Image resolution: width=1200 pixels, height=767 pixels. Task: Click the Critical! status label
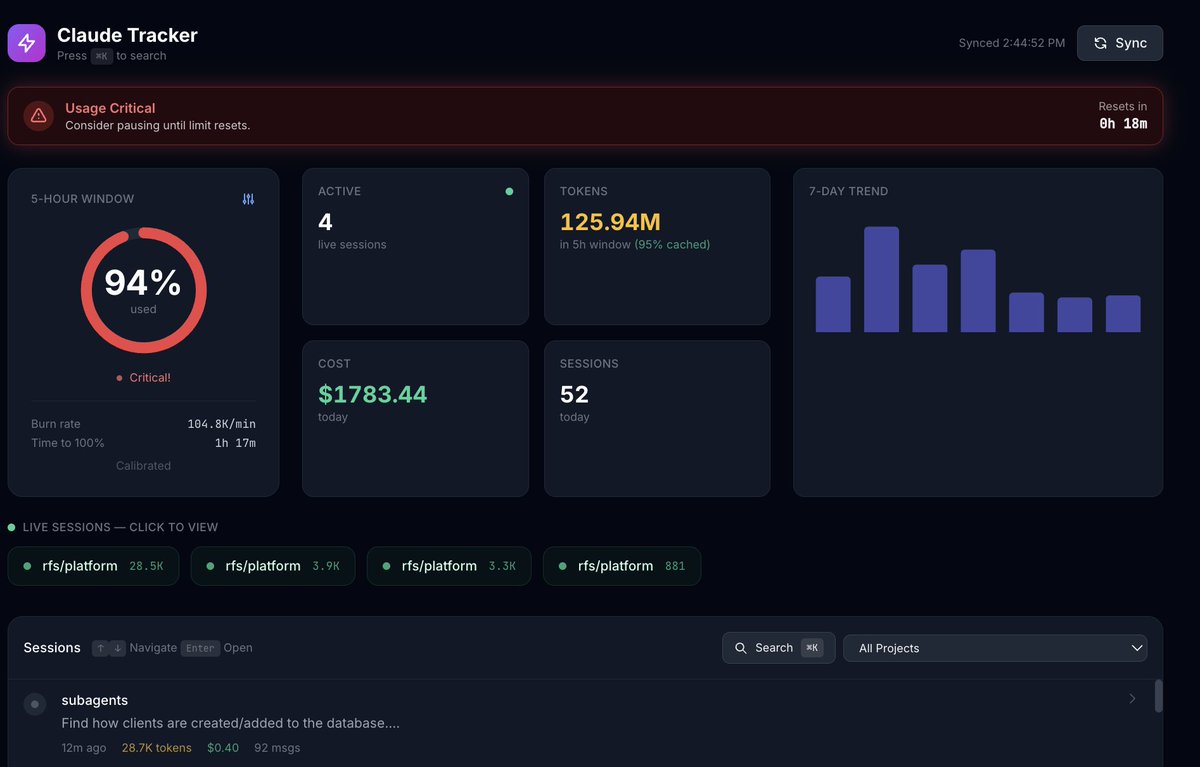click(150, 378)
